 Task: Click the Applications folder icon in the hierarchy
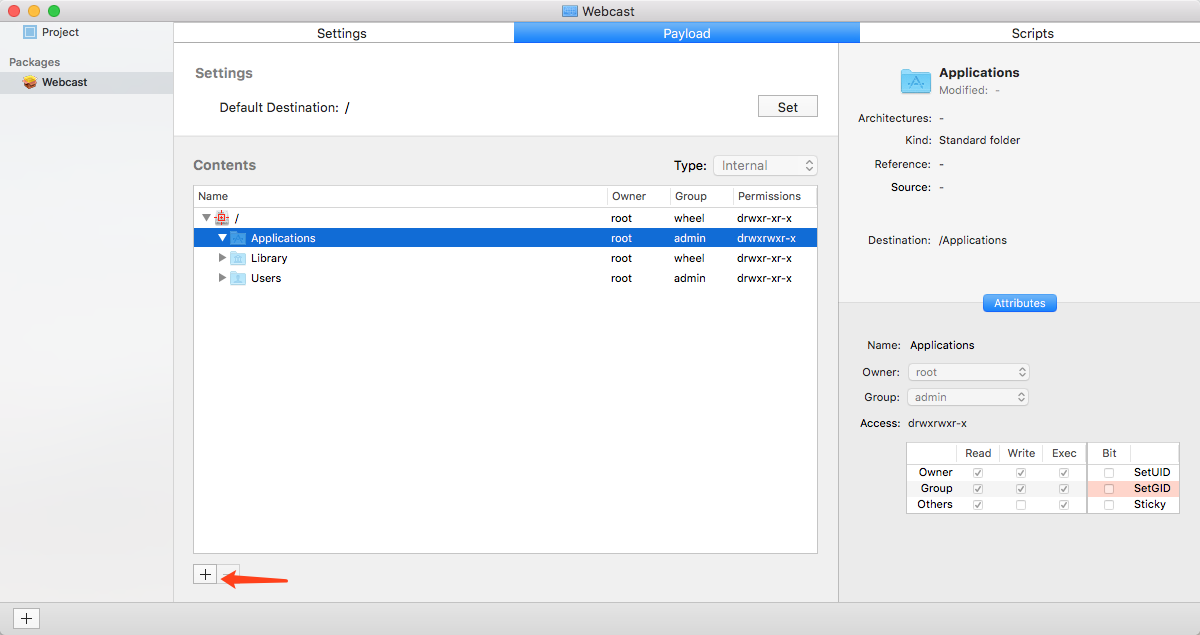point(239,238)
